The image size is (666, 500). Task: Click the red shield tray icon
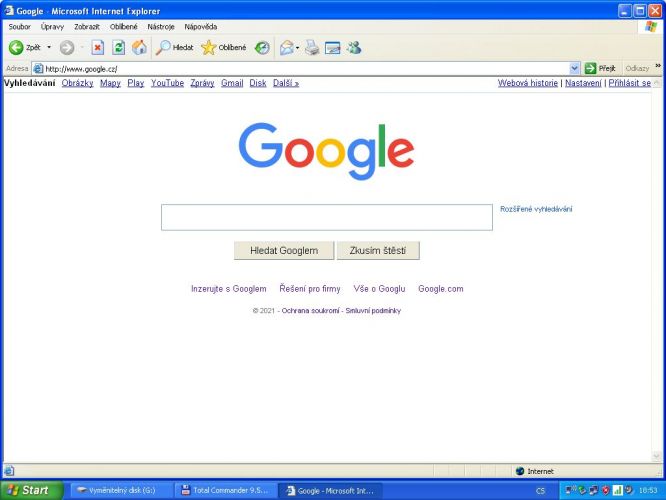point(606,490)
